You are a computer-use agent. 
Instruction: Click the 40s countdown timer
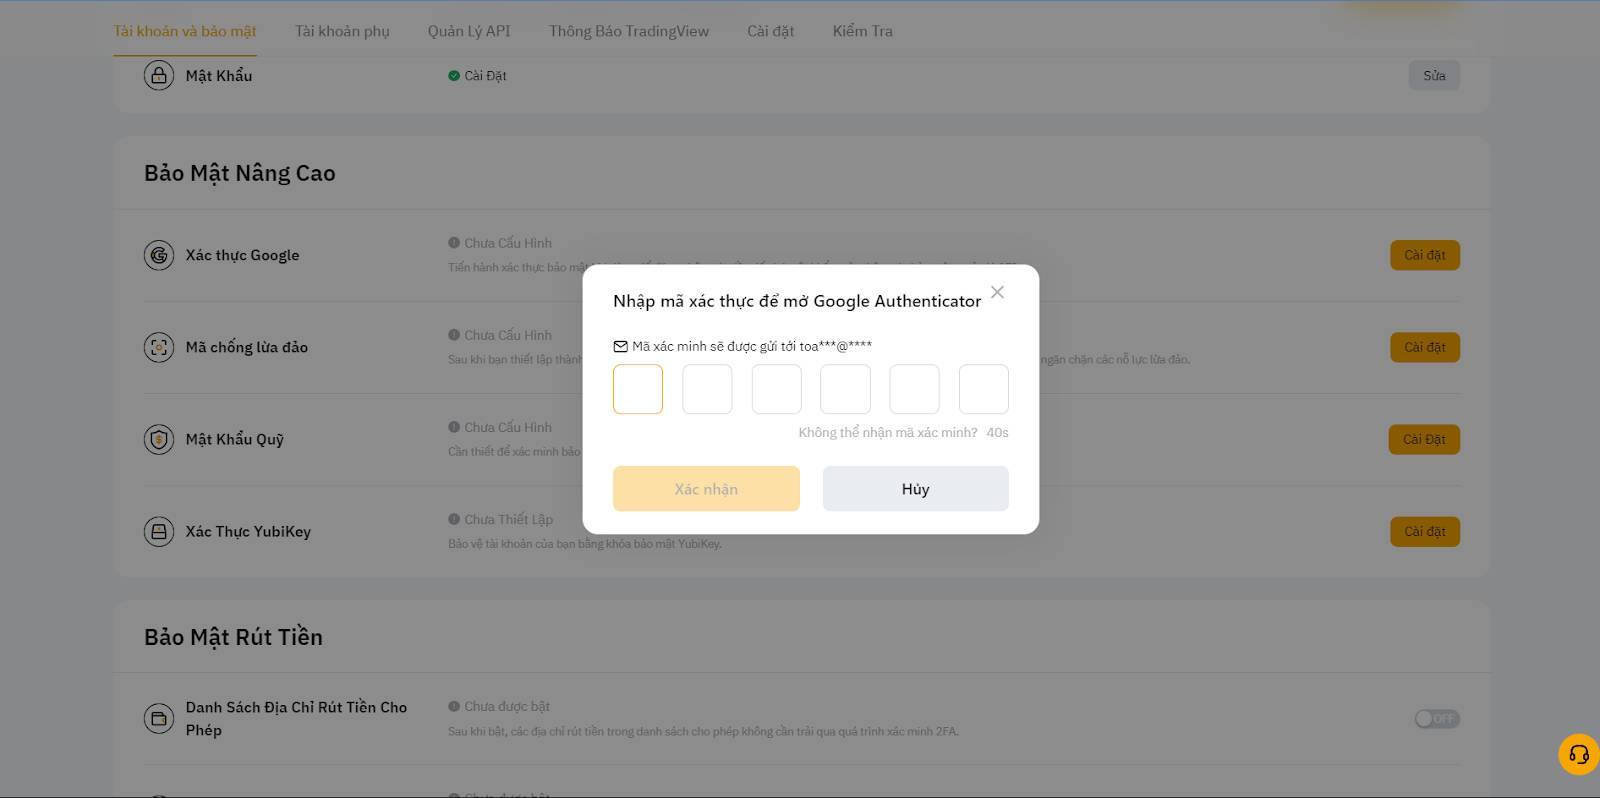click(x=997, y=433)
